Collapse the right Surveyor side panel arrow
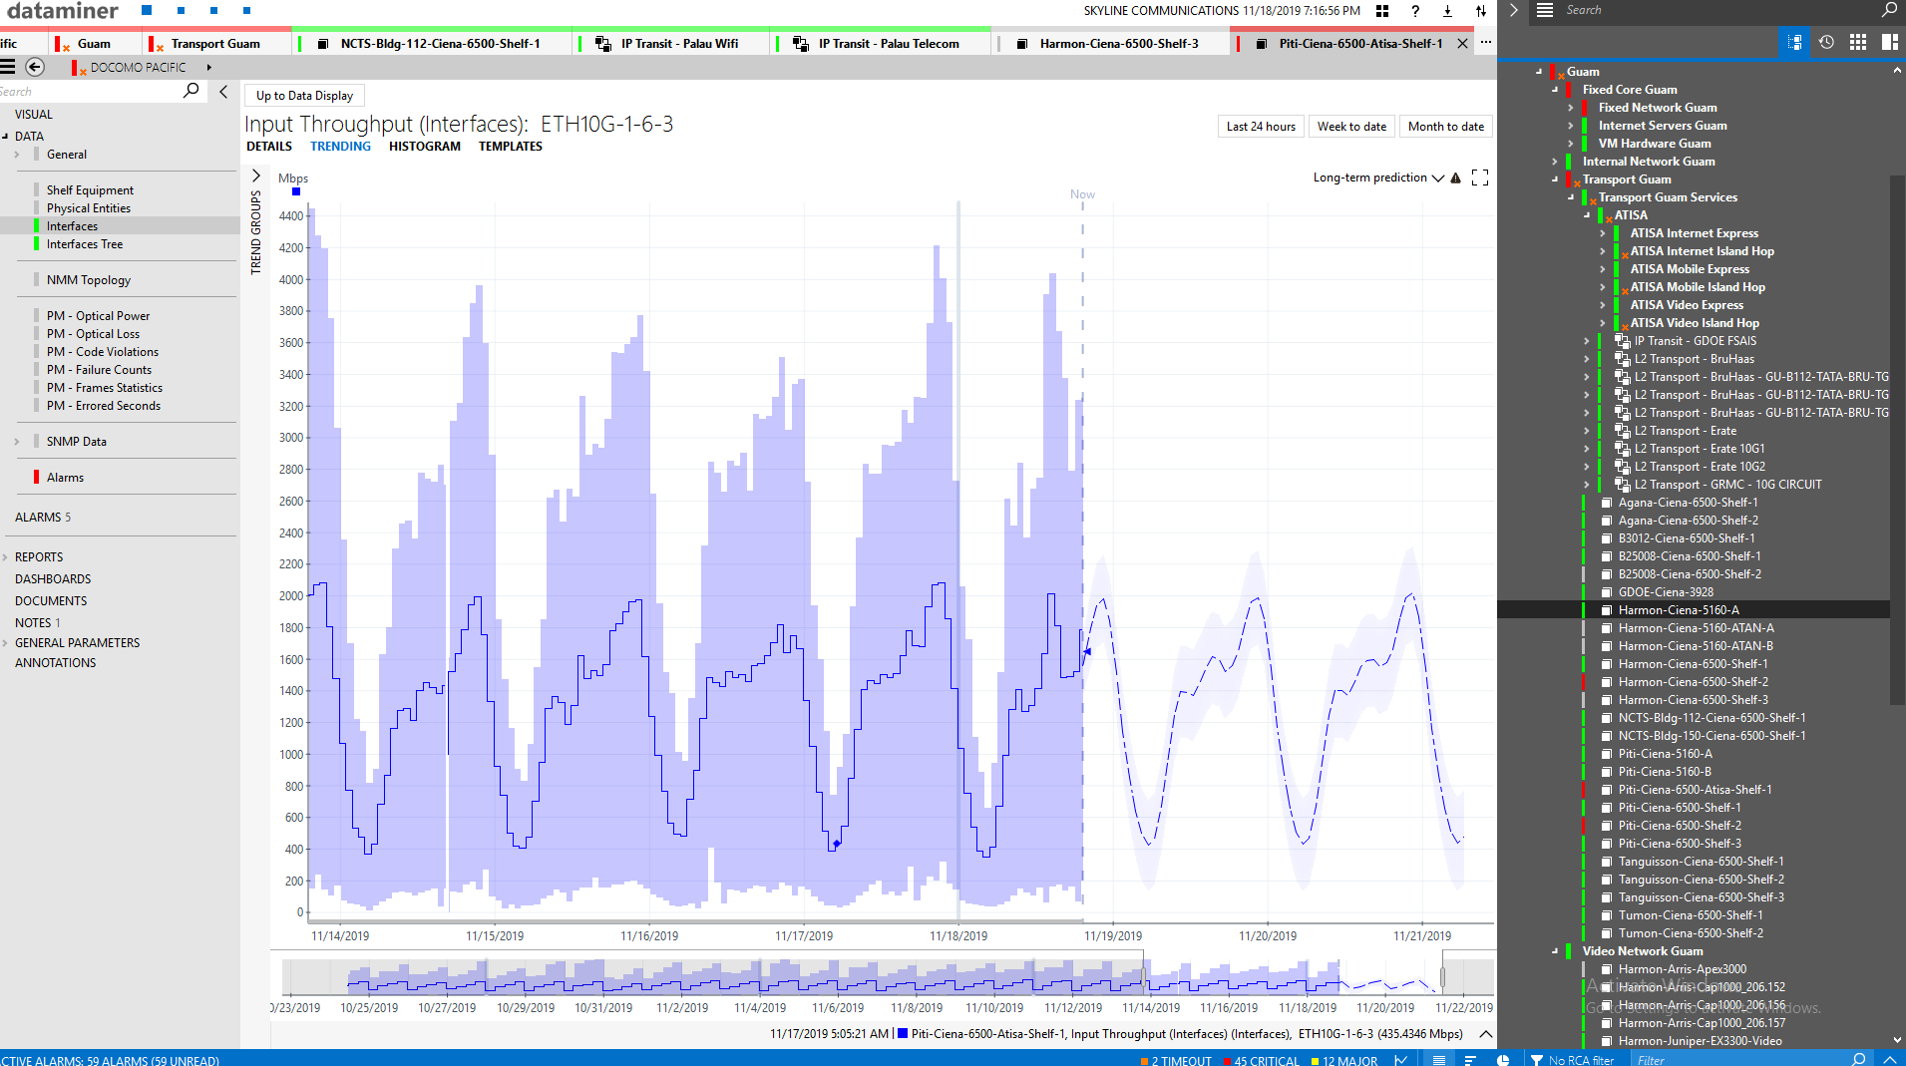The height and width of the screenshot is (1066, 1906). pos(1513,10)
